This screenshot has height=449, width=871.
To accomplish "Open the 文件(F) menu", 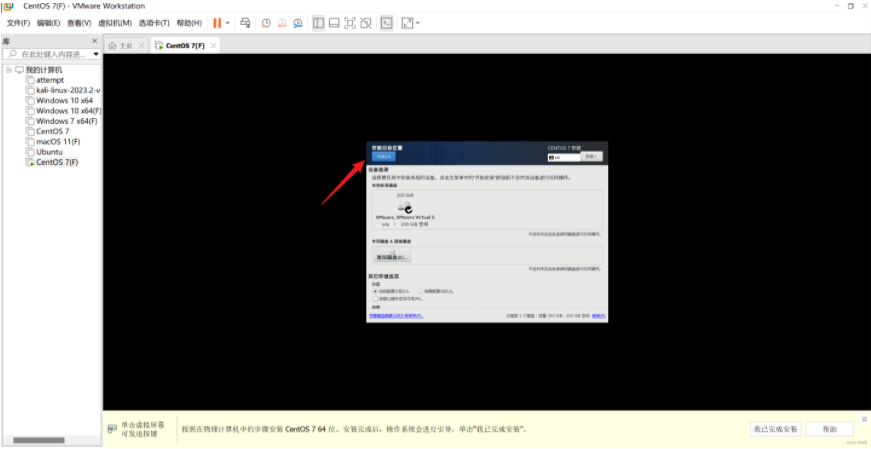I will [18, 23].
